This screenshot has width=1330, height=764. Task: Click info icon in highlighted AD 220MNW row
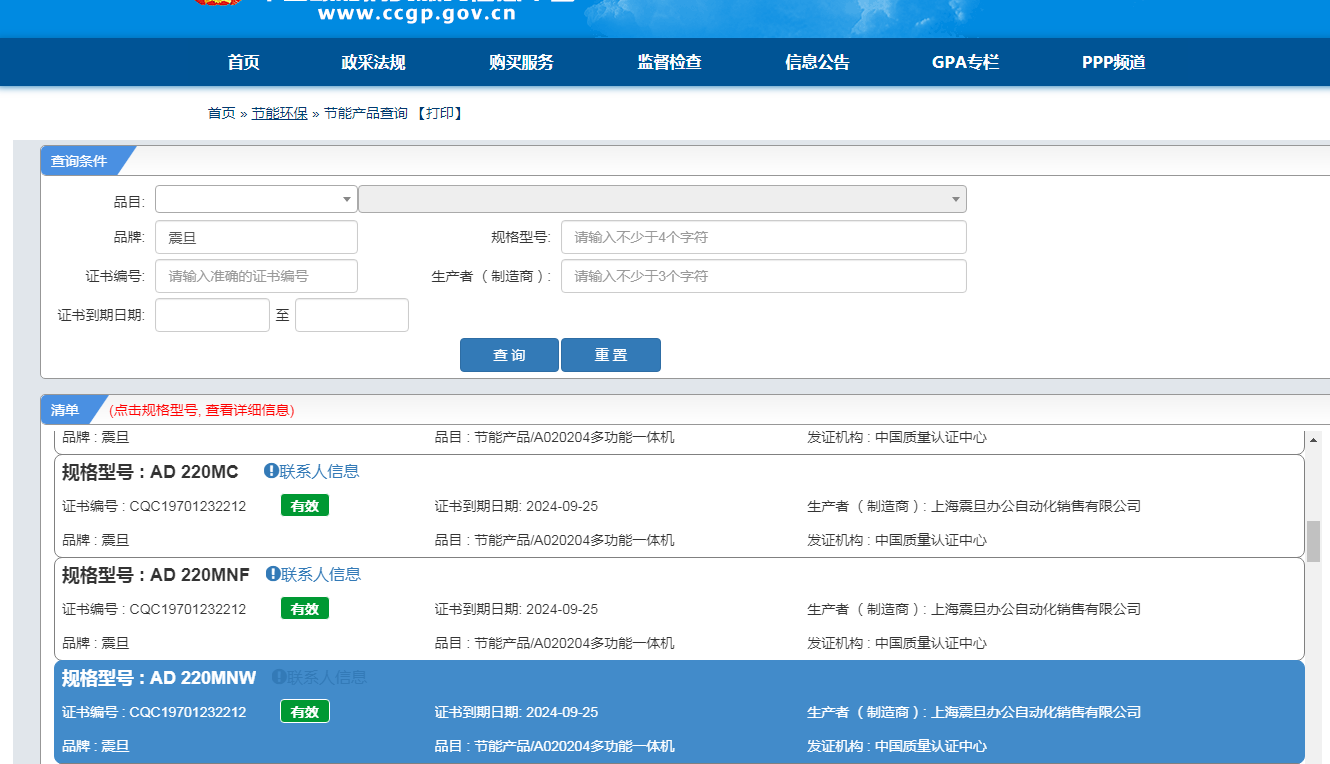coord(279,677)
